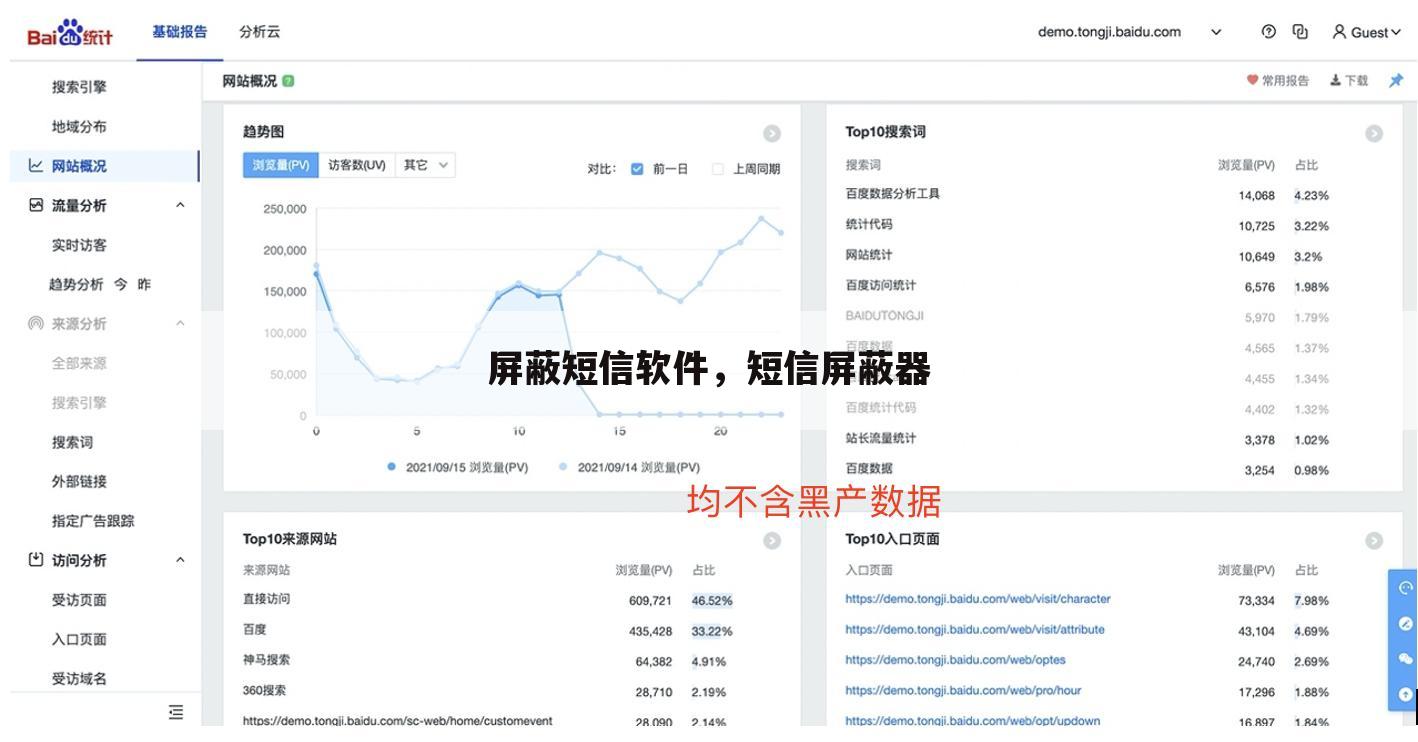Open the 趋势图 detail arrow icon

click(772, 133)
